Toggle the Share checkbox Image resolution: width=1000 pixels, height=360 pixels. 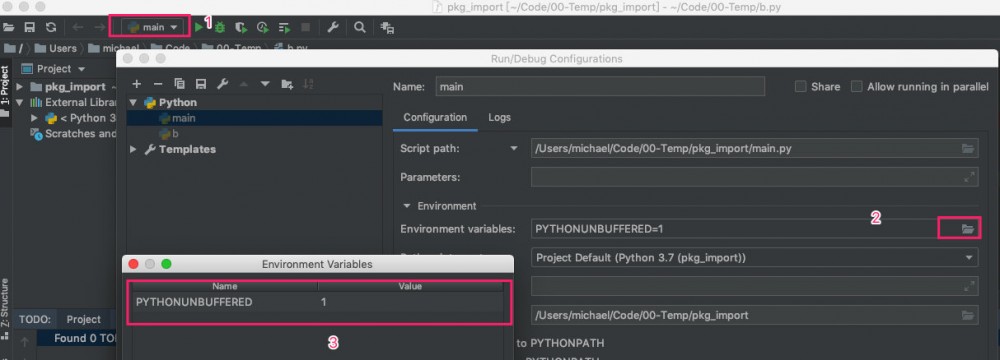point(800,87)
